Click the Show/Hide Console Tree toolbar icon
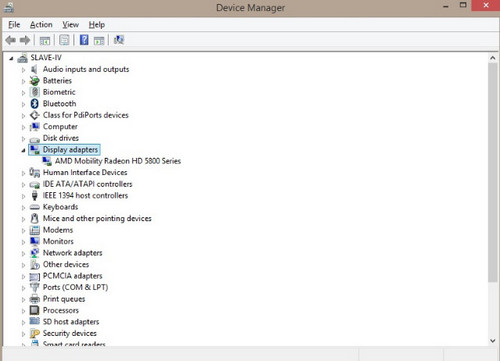 coord(45,41)
